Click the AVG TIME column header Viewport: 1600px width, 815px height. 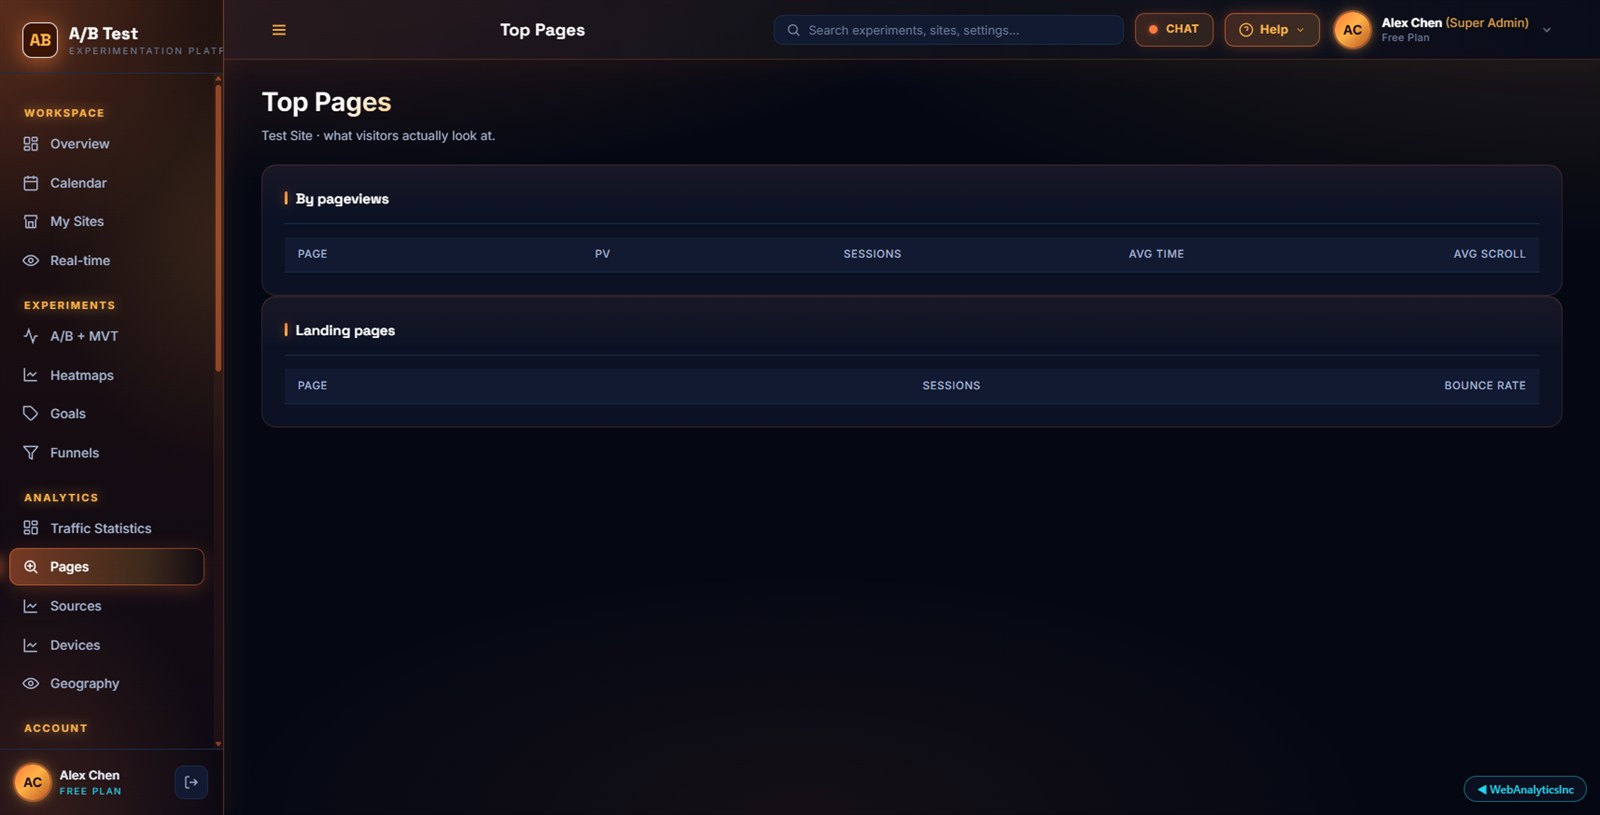(x=1156, y=254)
